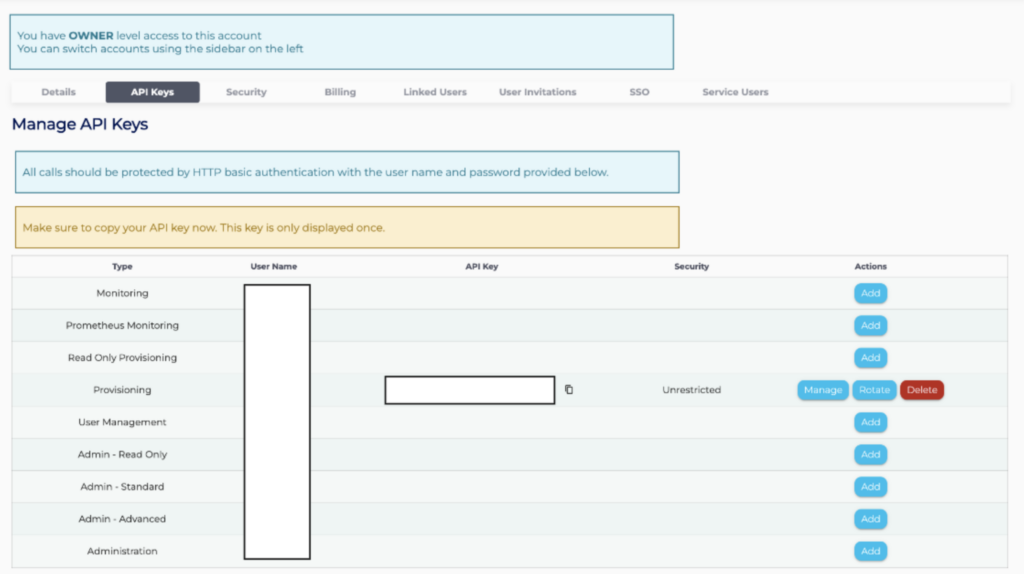Add a Read Only Provisioning key
The width and height of the screenshot is (1024, 574).
870,358
